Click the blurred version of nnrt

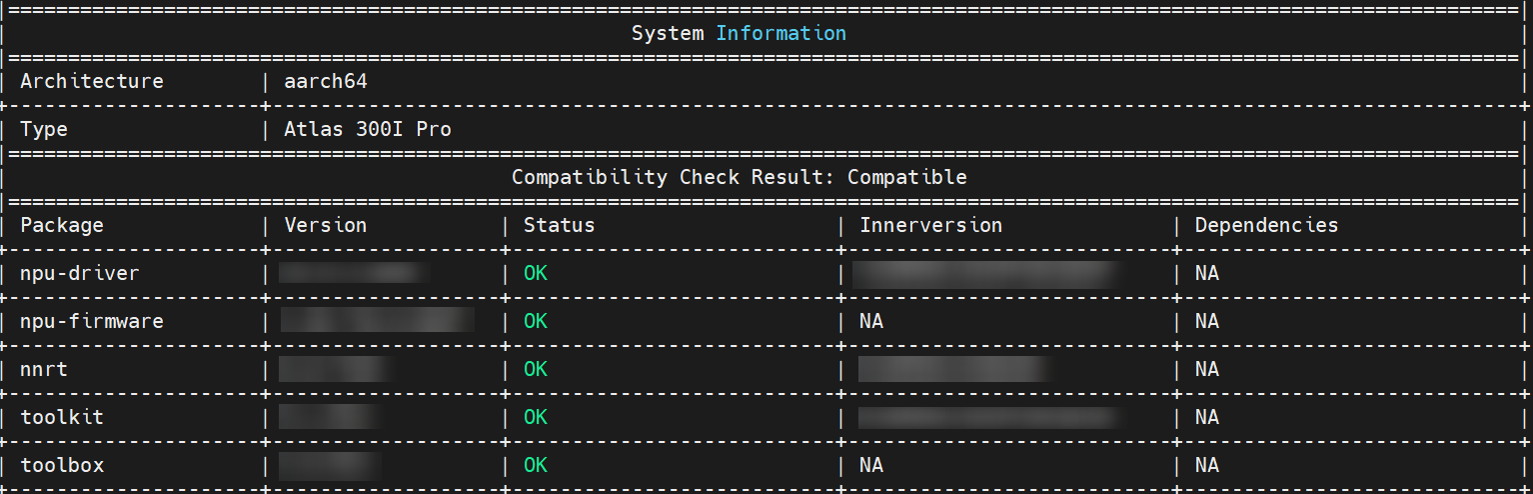pos(334,369)
